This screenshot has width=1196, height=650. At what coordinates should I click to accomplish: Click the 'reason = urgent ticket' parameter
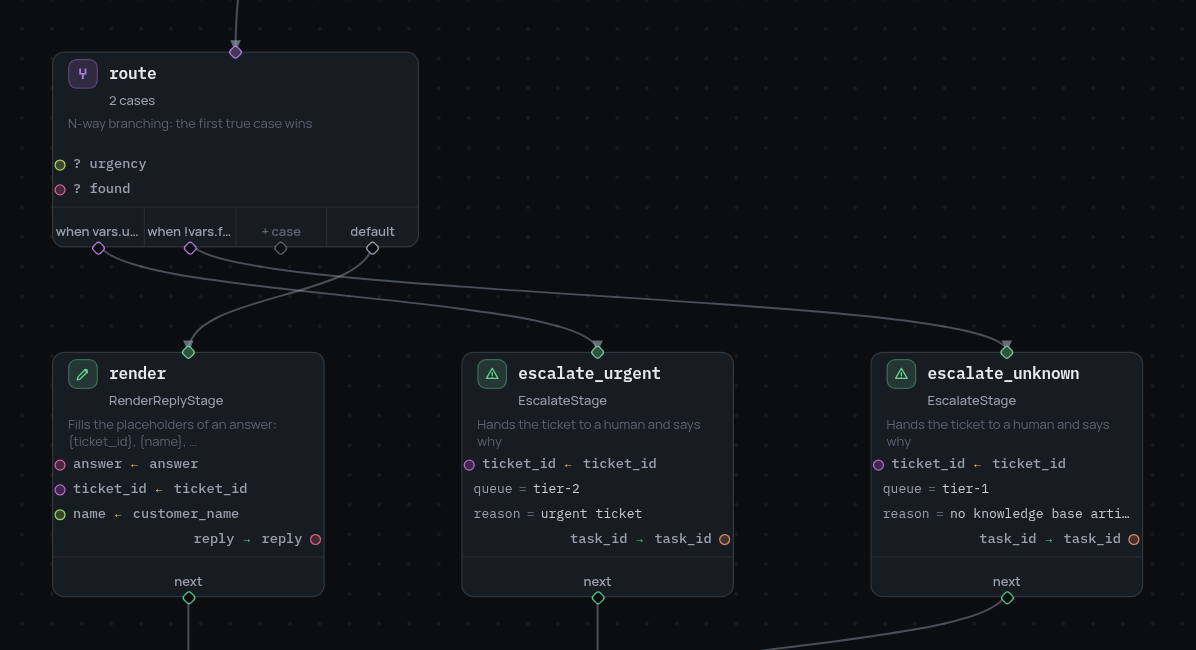coord(558,514)
